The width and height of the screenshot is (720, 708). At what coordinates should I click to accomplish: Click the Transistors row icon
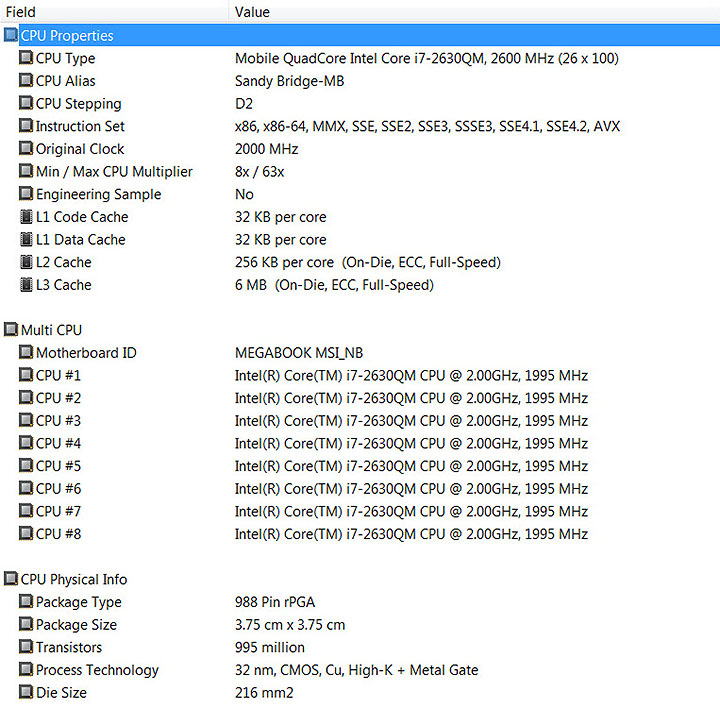coord(26,647)
